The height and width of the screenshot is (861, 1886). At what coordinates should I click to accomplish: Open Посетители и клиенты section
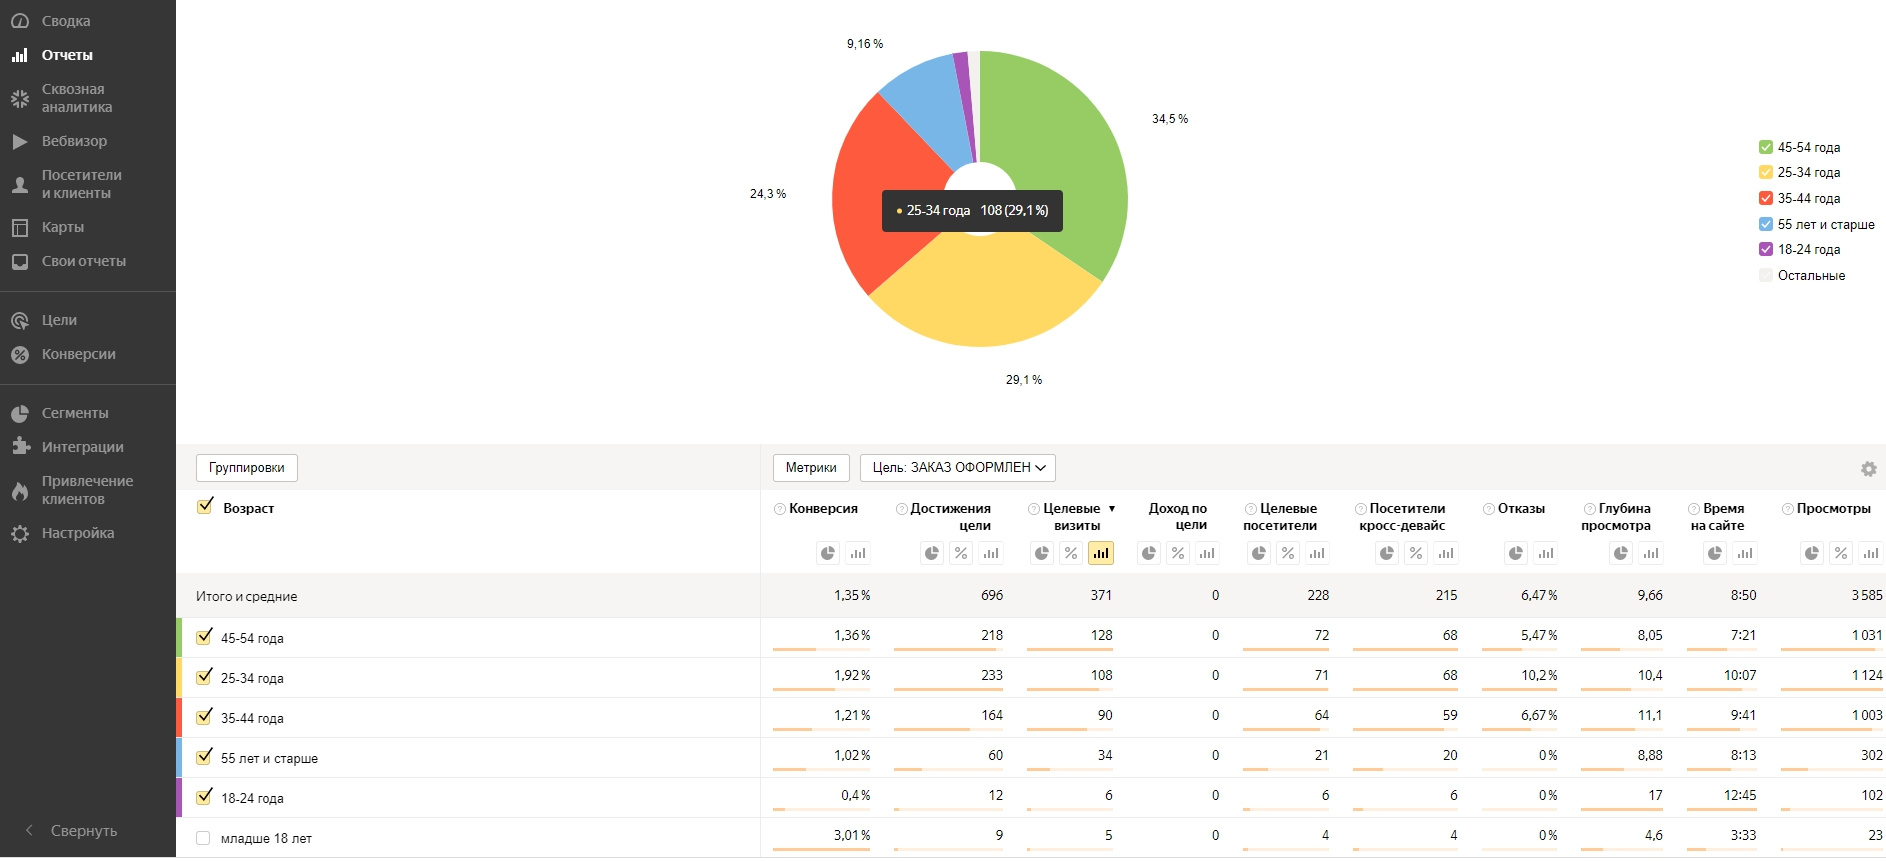click(81, 184)
